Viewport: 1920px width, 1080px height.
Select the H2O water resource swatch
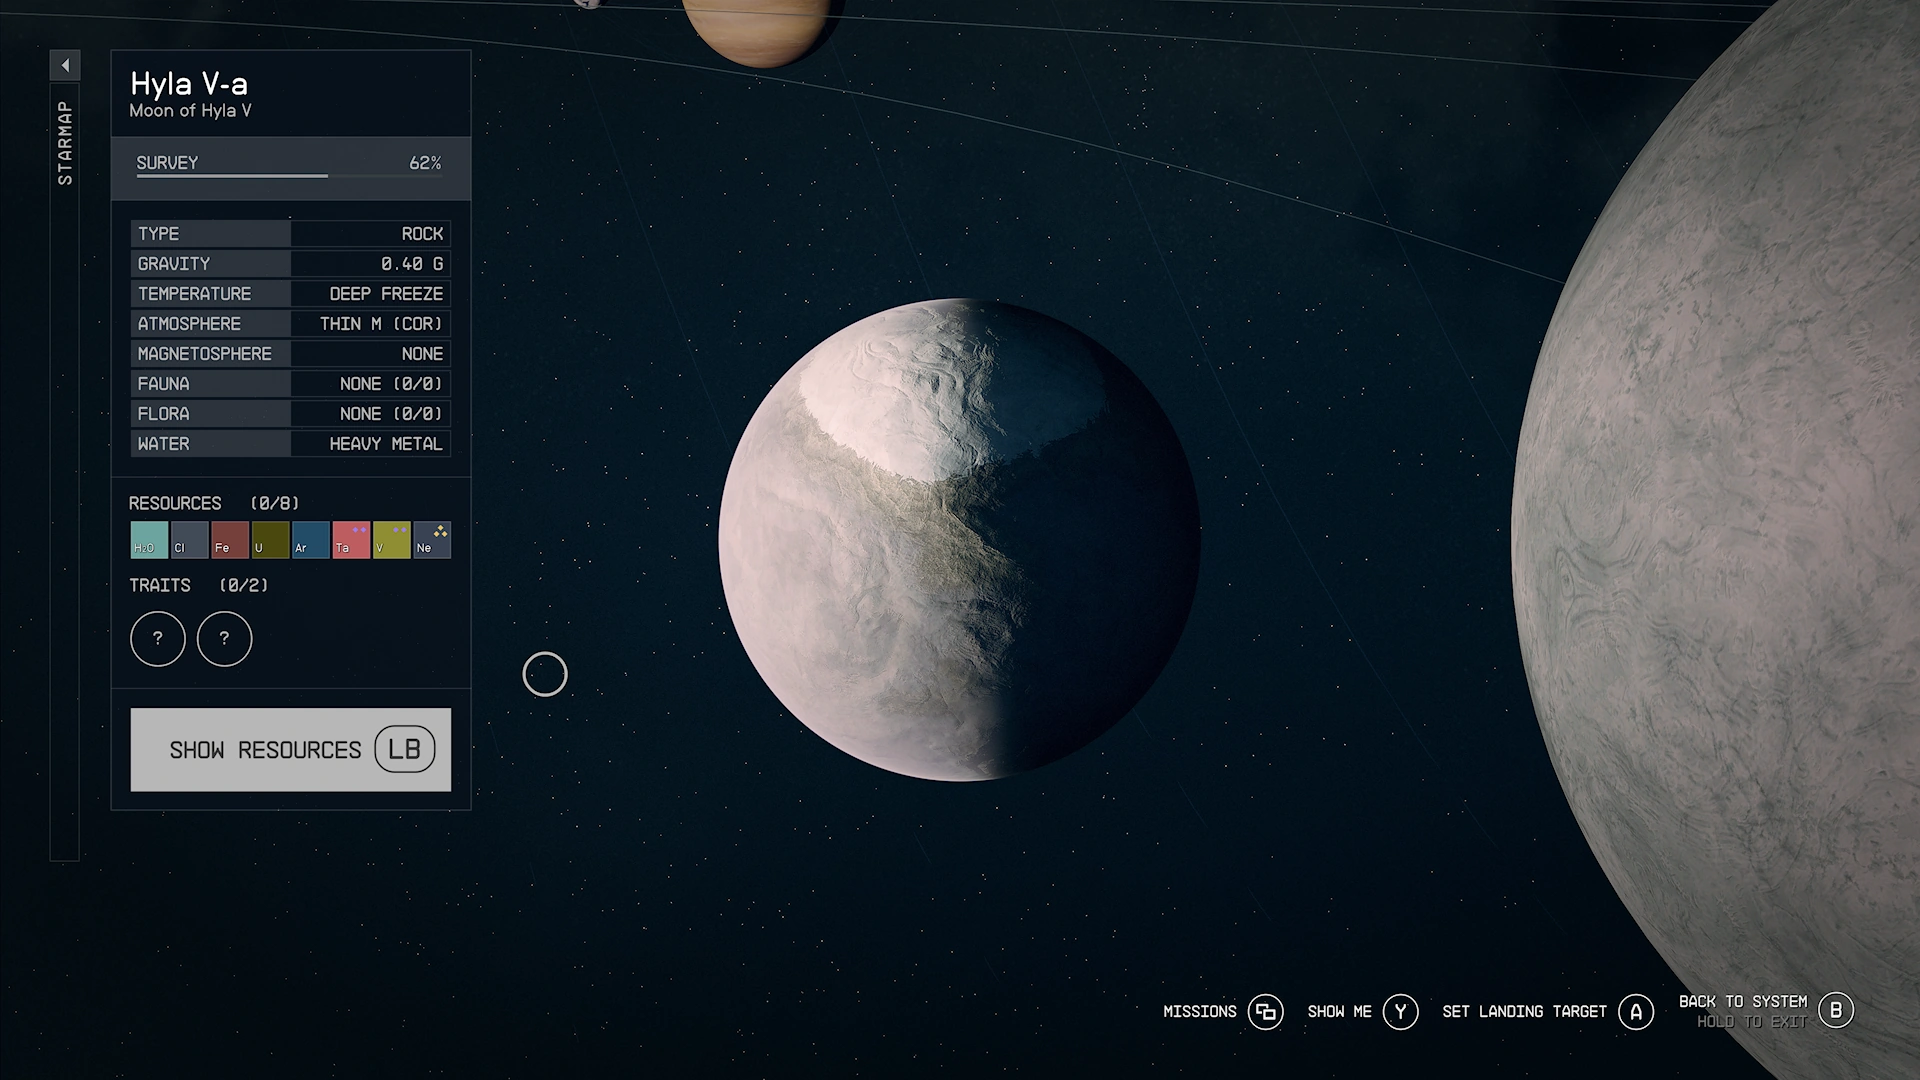149,540
